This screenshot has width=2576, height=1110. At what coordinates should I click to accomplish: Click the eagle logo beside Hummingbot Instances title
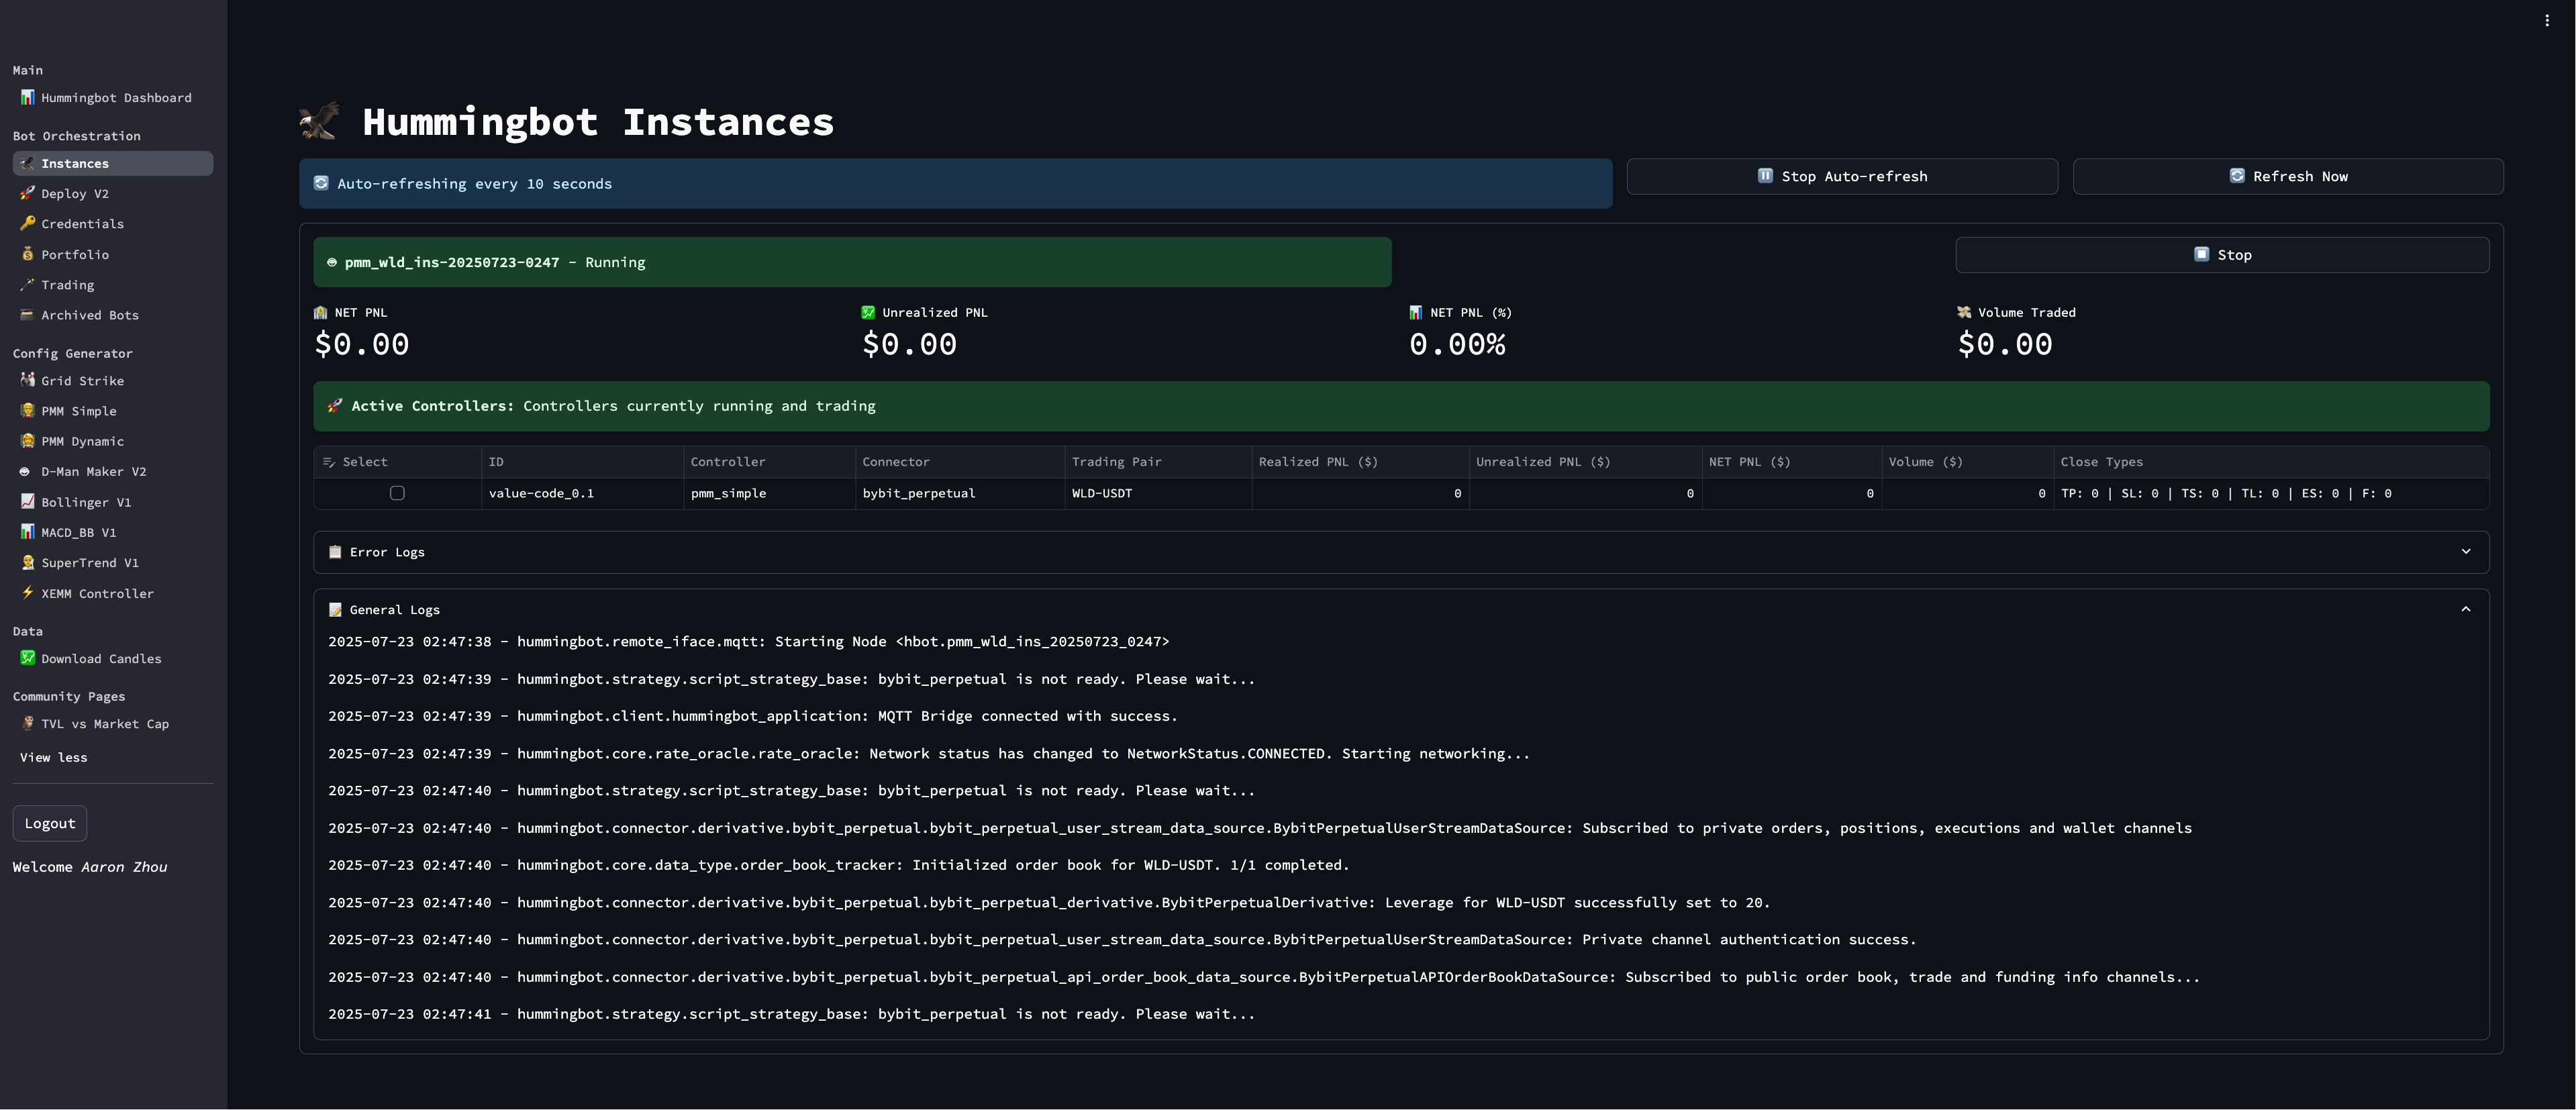(x=319, y=121)
